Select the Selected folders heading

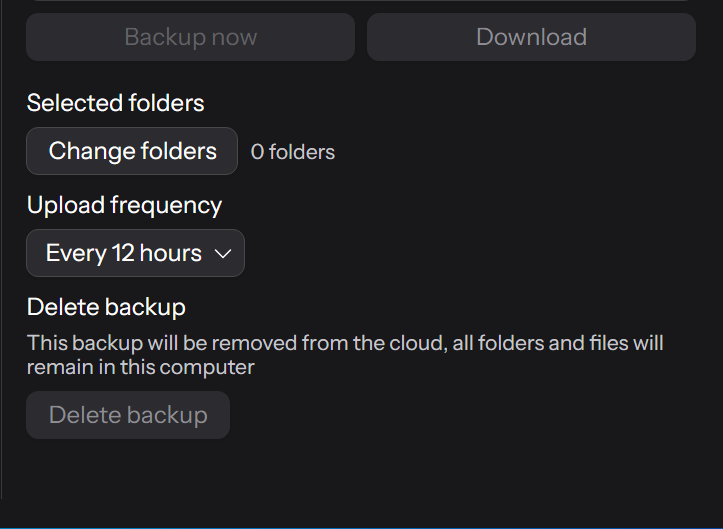tap(115, 103)
